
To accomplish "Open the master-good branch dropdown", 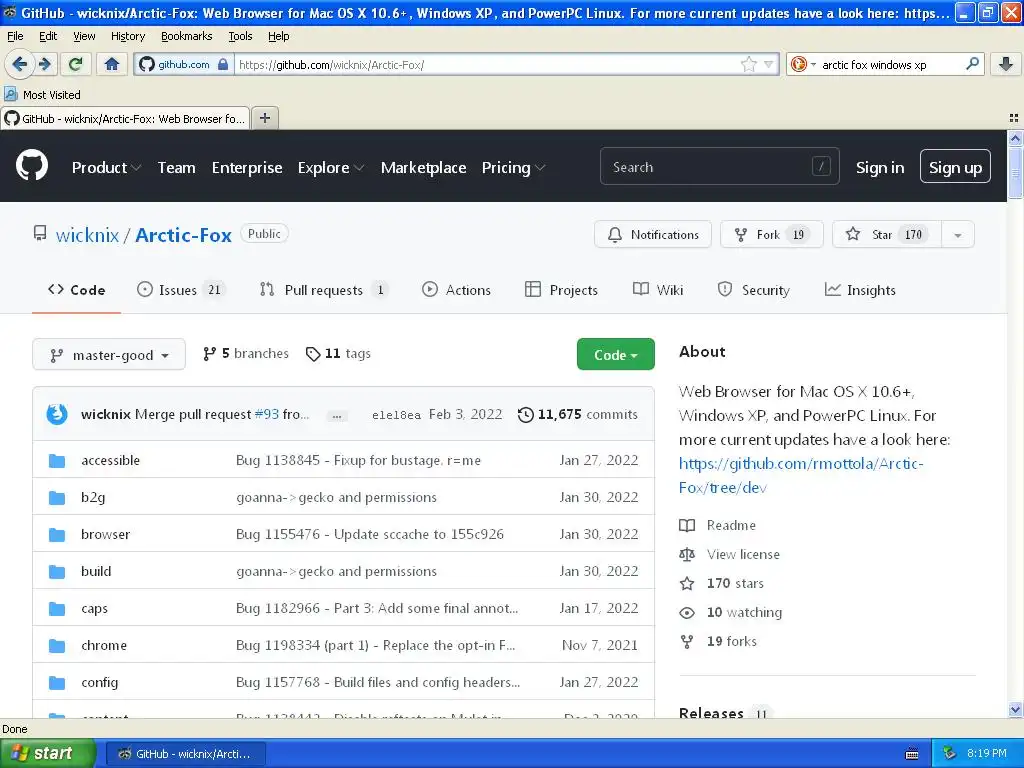I will 109,355.
